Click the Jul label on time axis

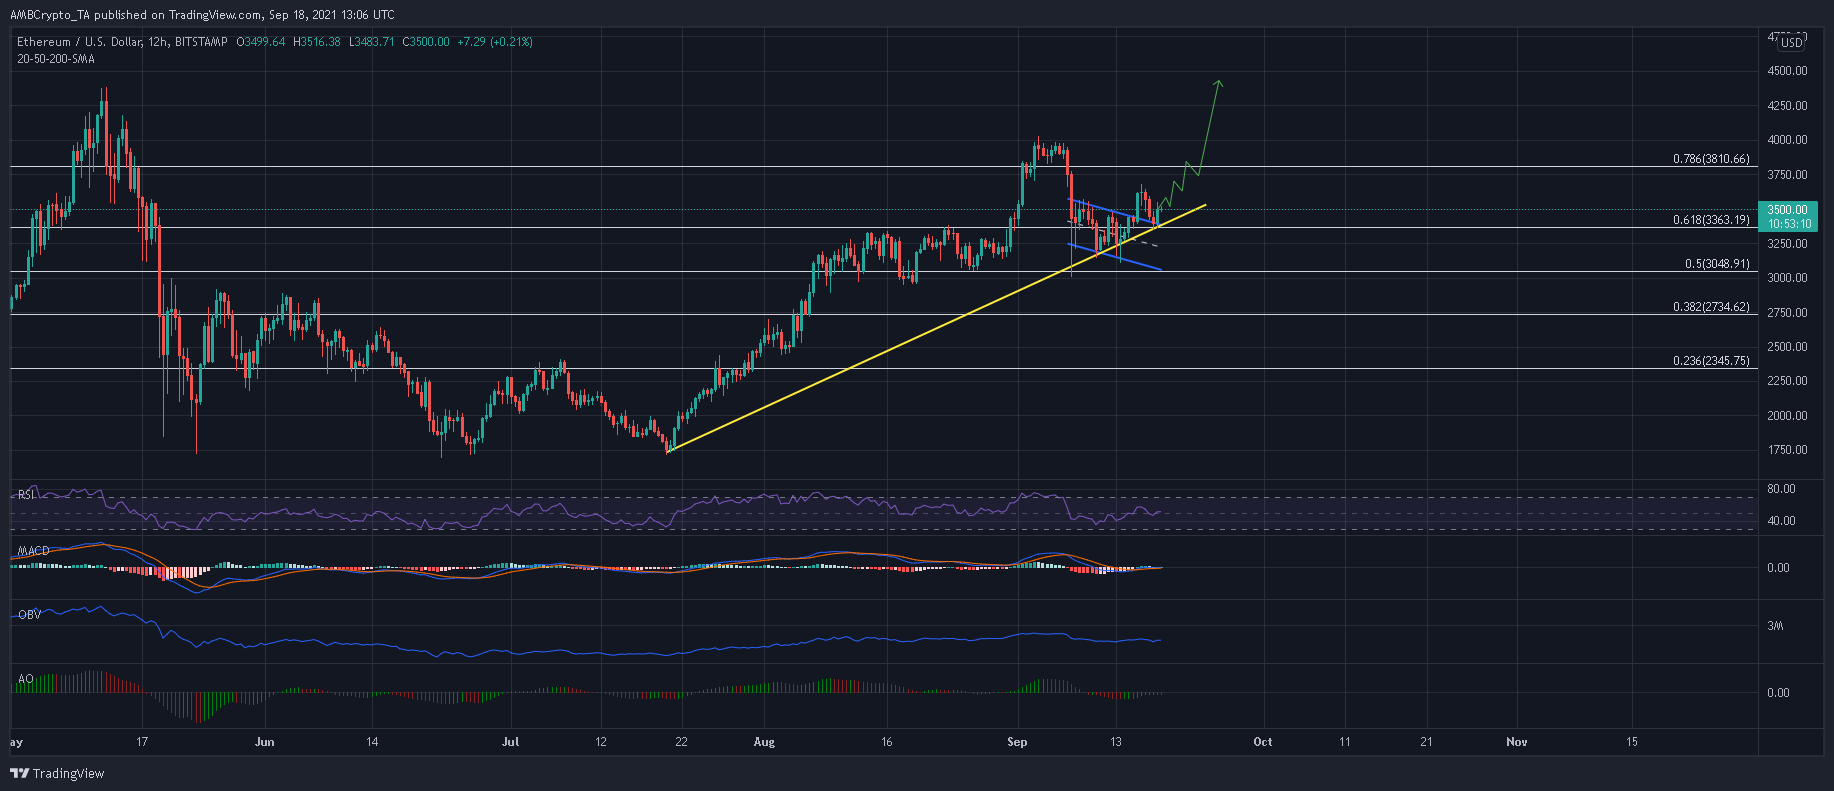tap(510, 742)
